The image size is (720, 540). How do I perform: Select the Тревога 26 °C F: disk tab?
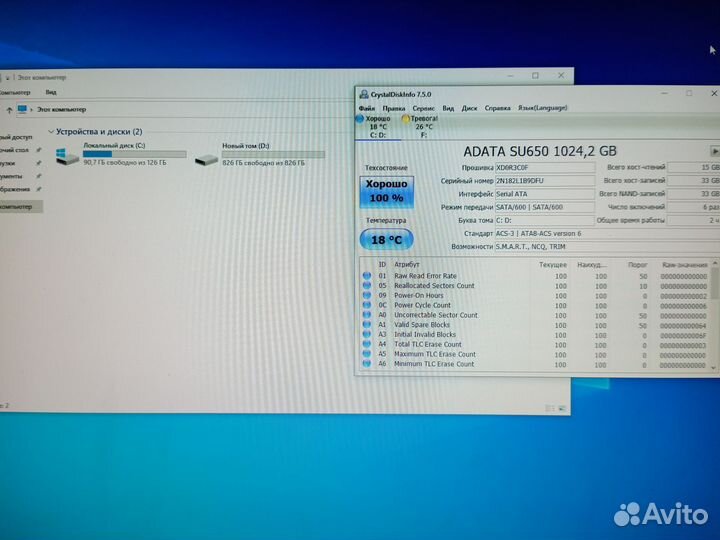click(421, 127)
